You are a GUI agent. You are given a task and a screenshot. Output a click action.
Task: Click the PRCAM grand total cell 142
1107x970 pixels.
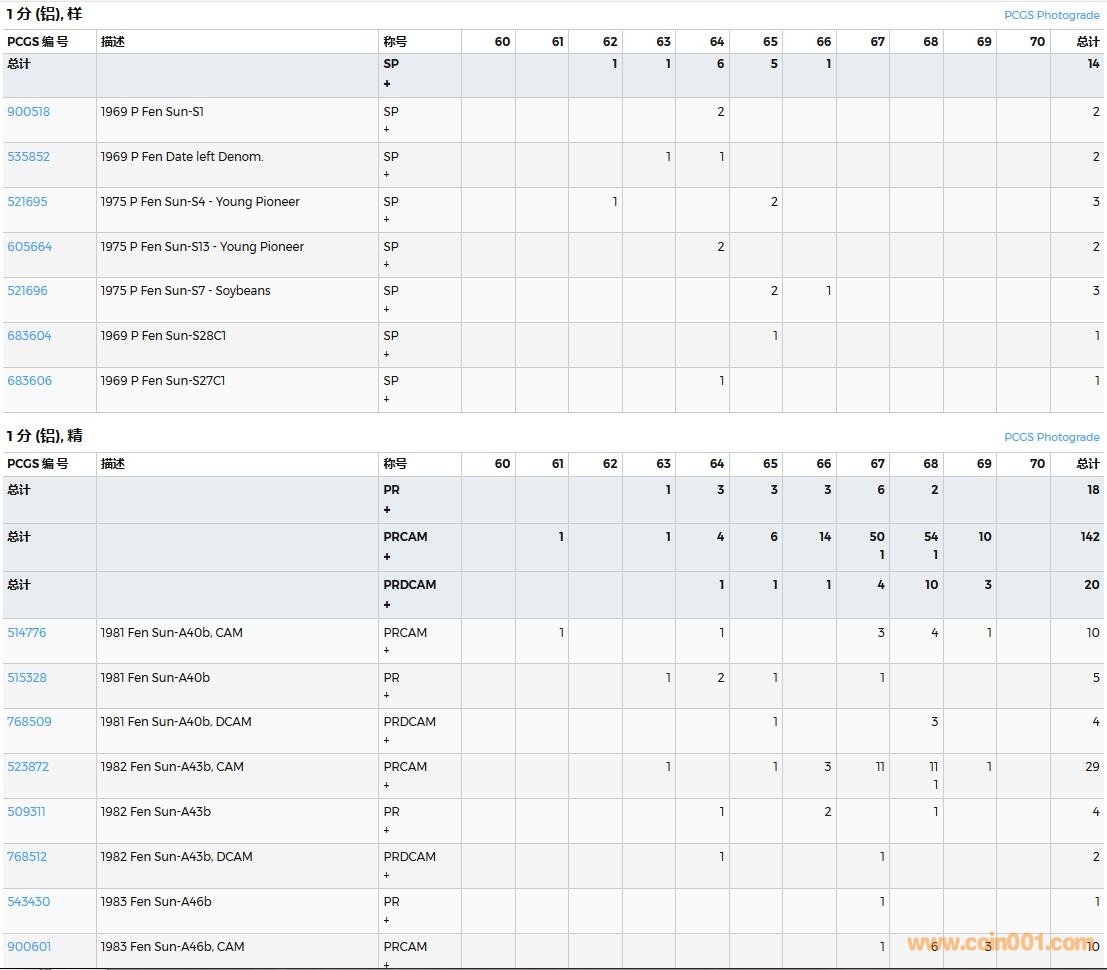pyautogui.click(x=1089, y=537)
